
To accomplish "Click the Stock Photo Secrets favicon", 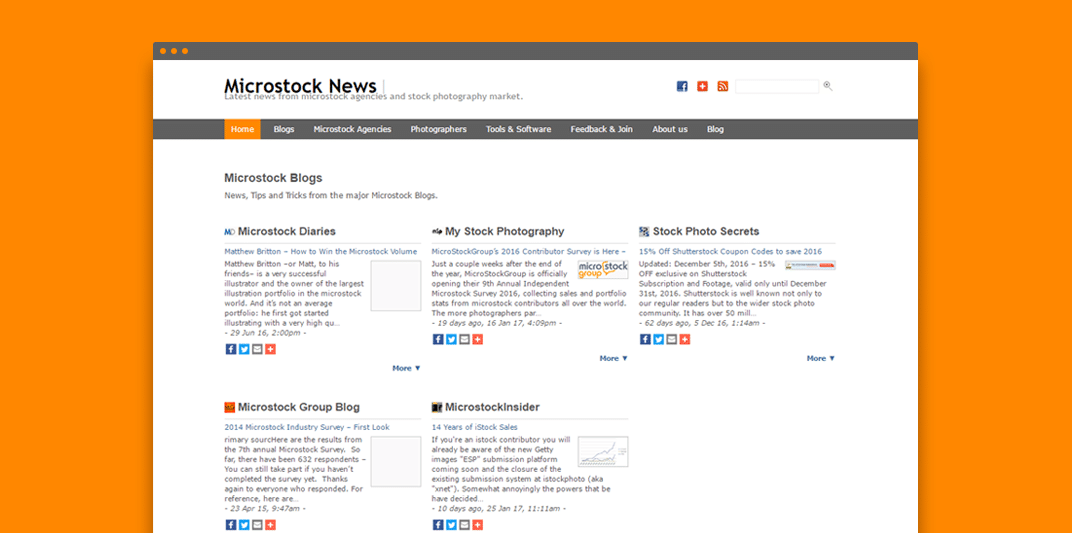I will click(x=644, y=232).
